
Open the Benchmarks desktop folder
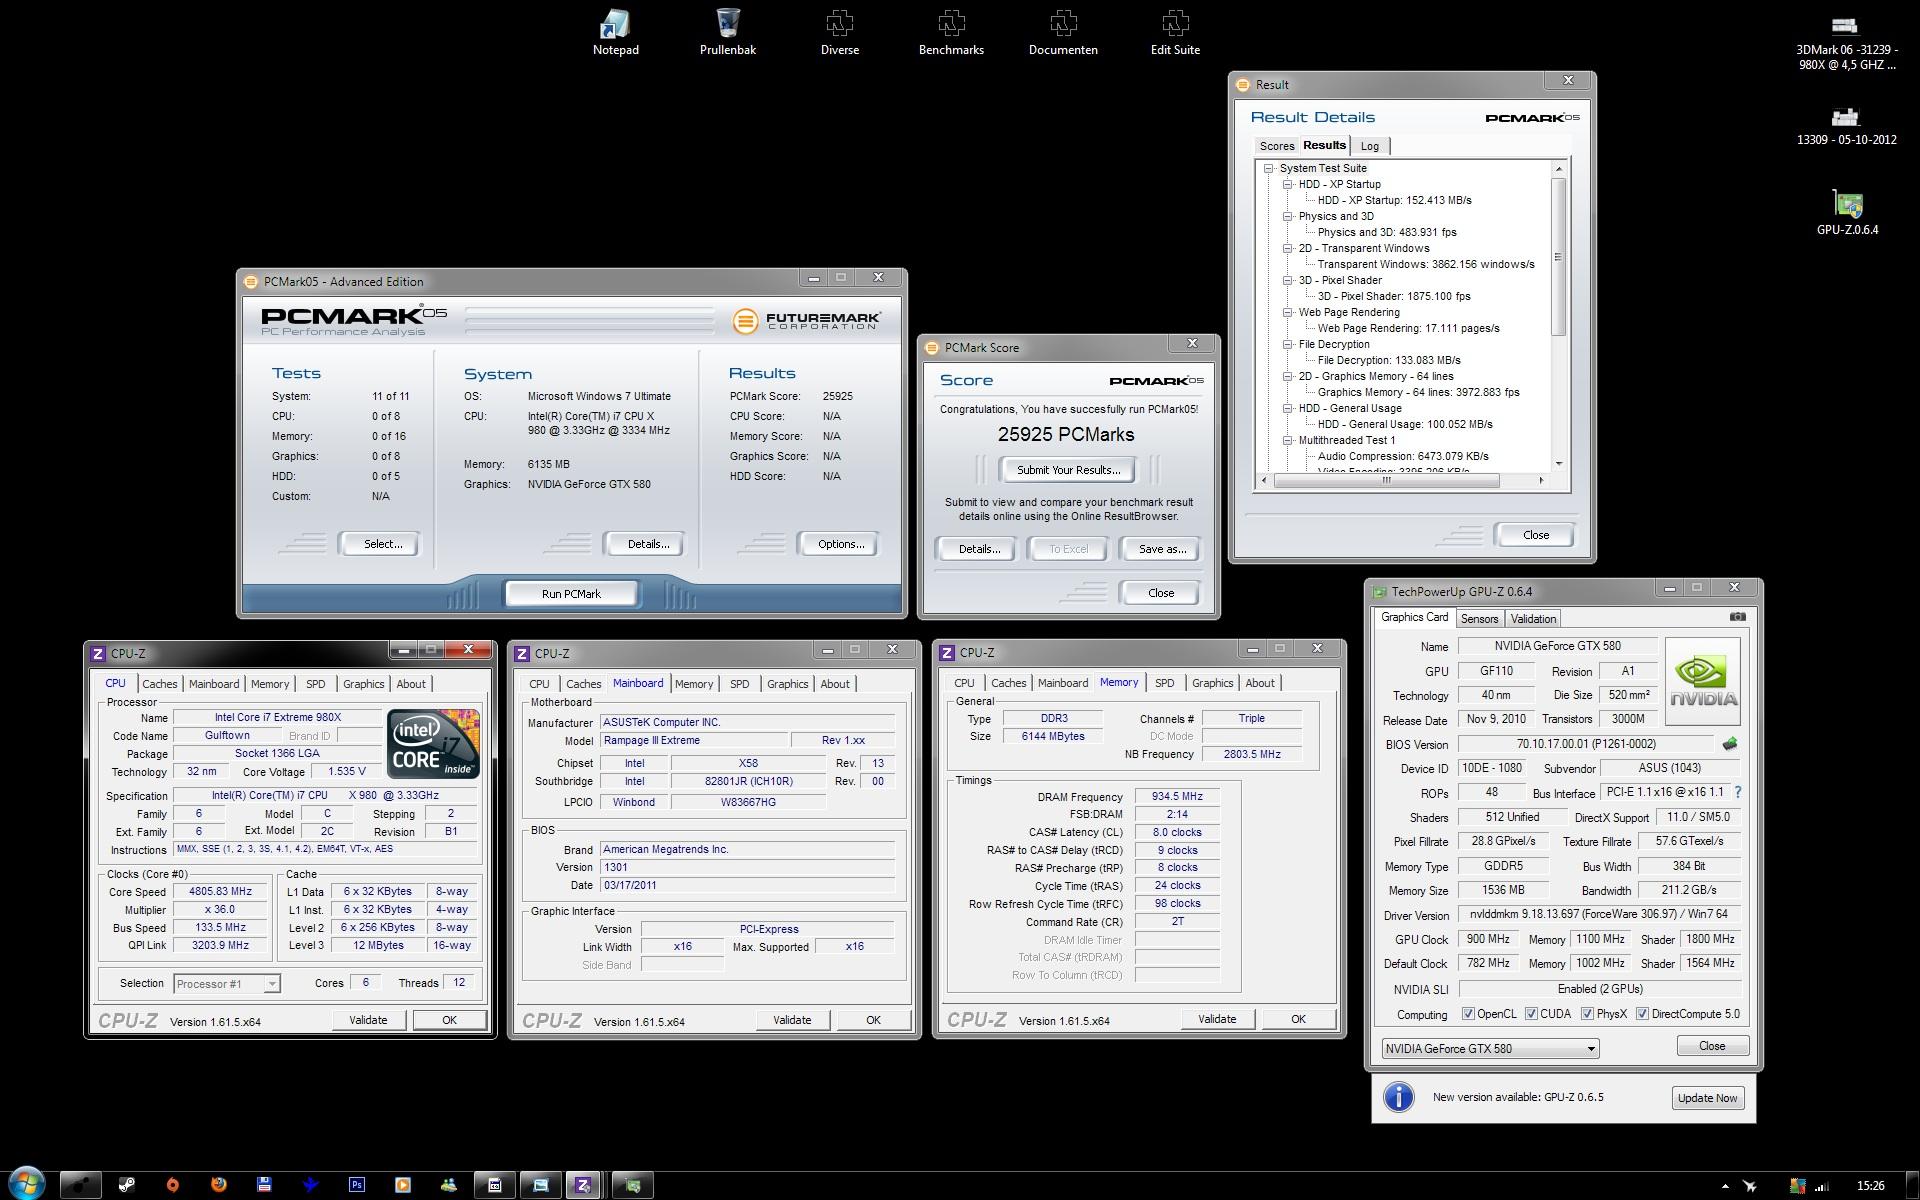pos(951,32)
